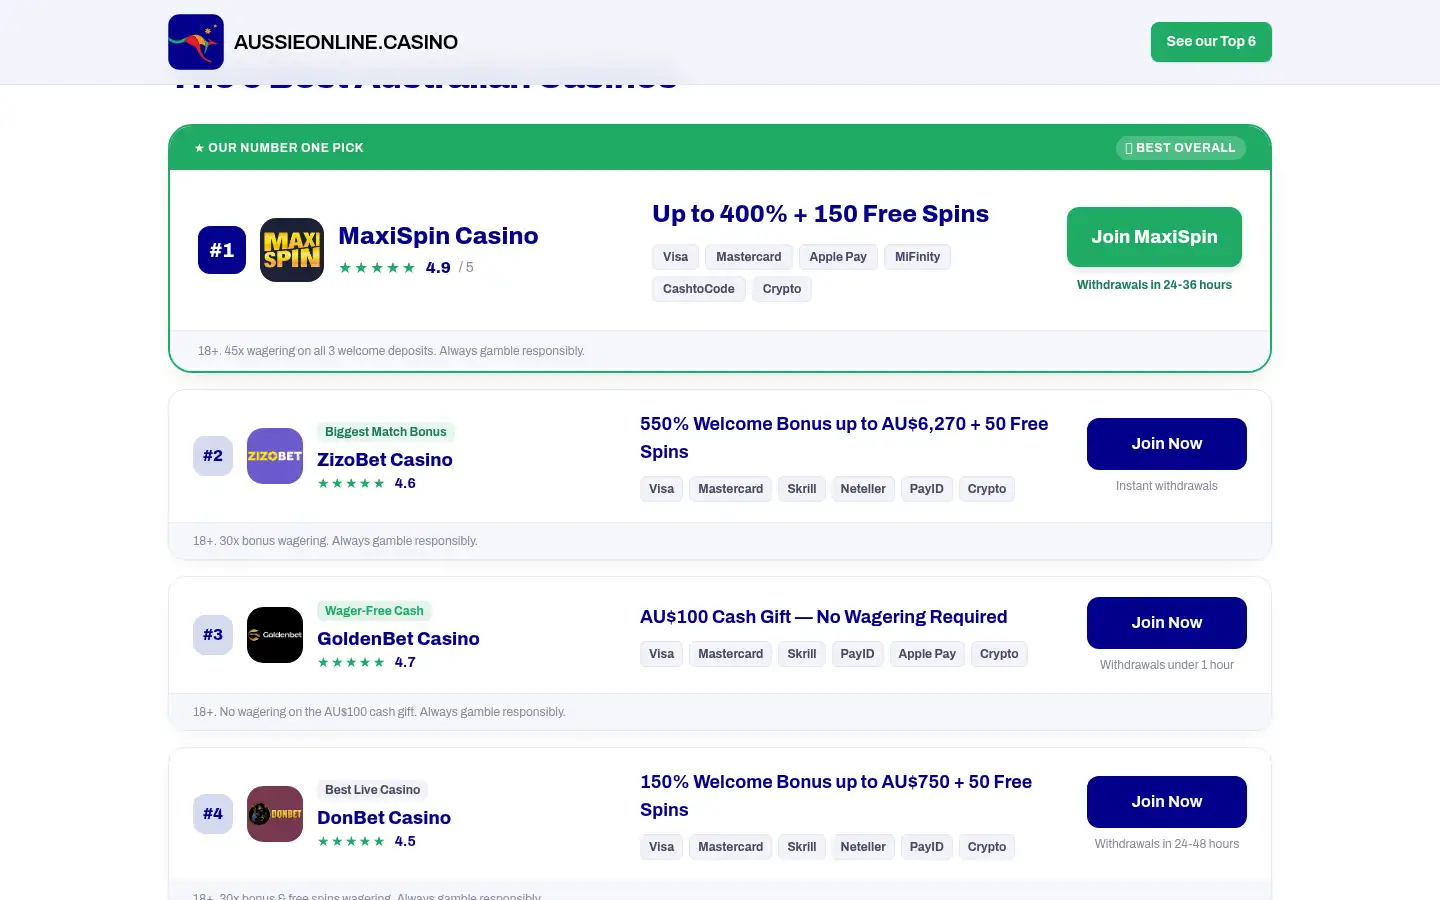This screenshot has width=1440, height=900.
Task: Click GoldenBet's PayID chip
Action: click(857, 654)
